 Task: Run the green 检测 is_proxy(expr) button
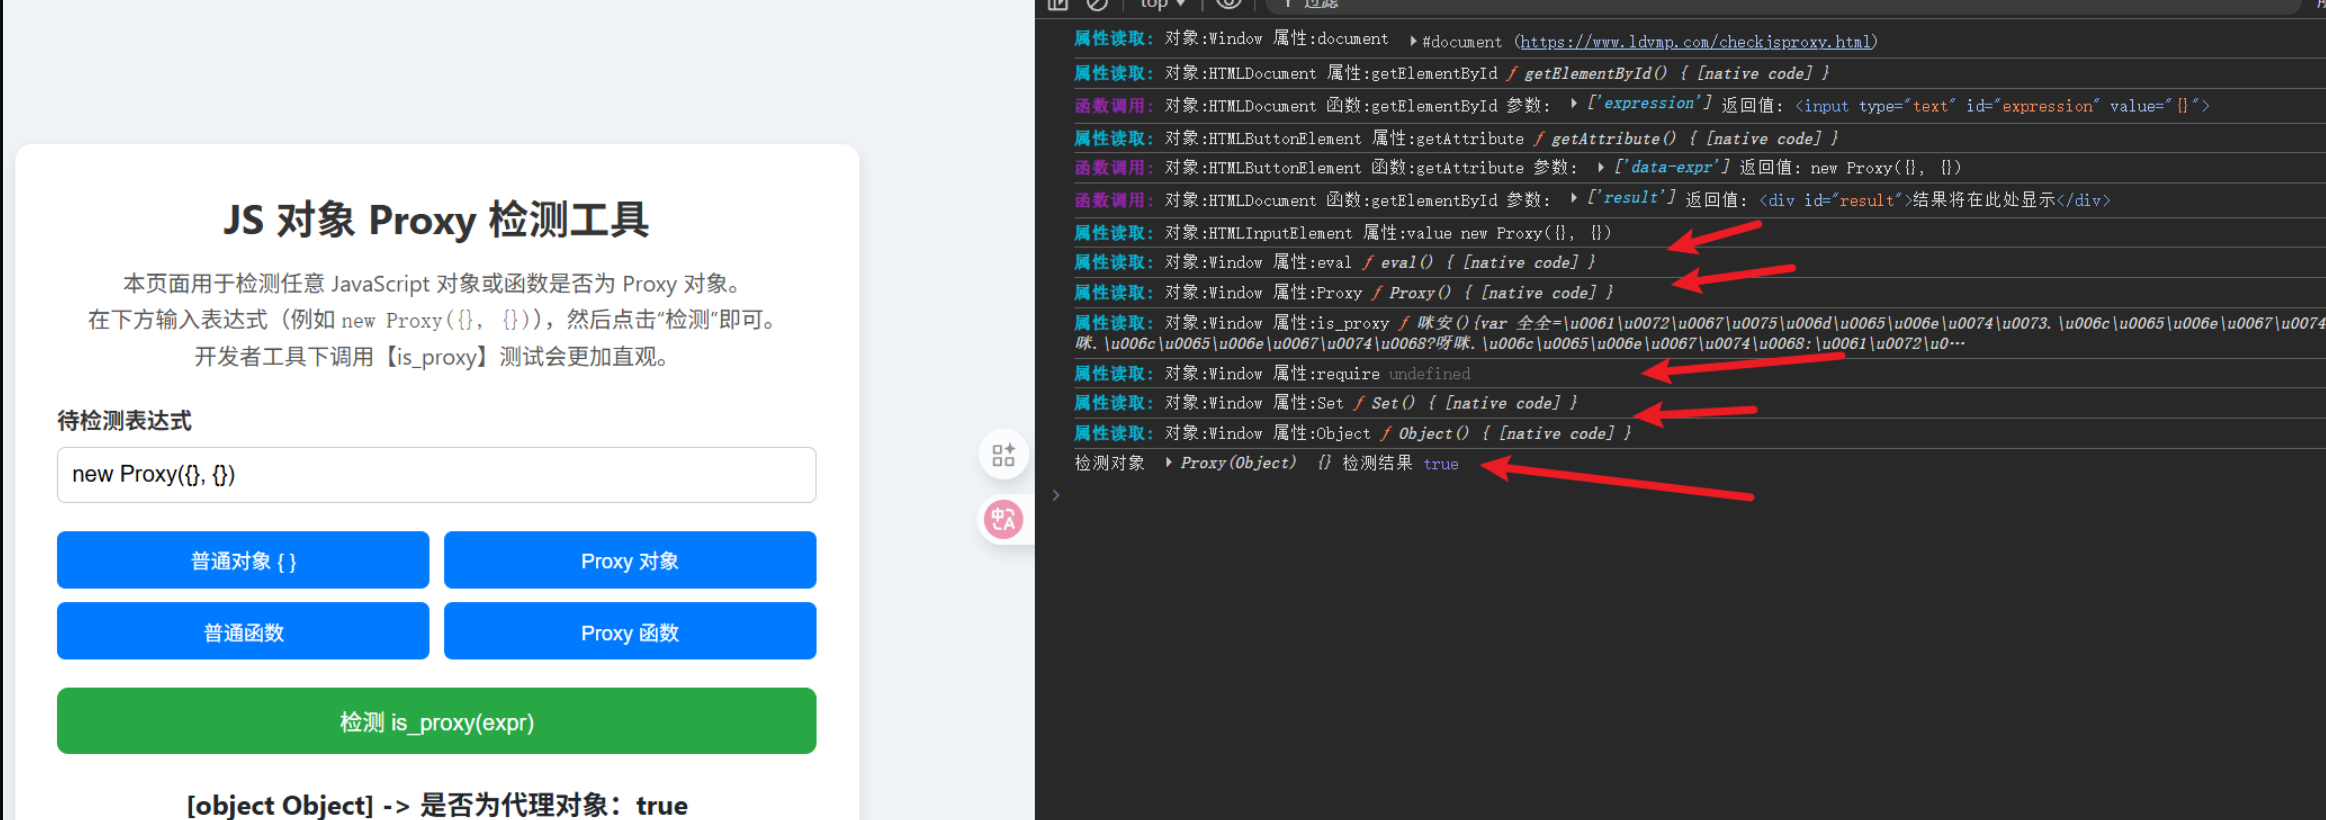[x=436, y=721]
